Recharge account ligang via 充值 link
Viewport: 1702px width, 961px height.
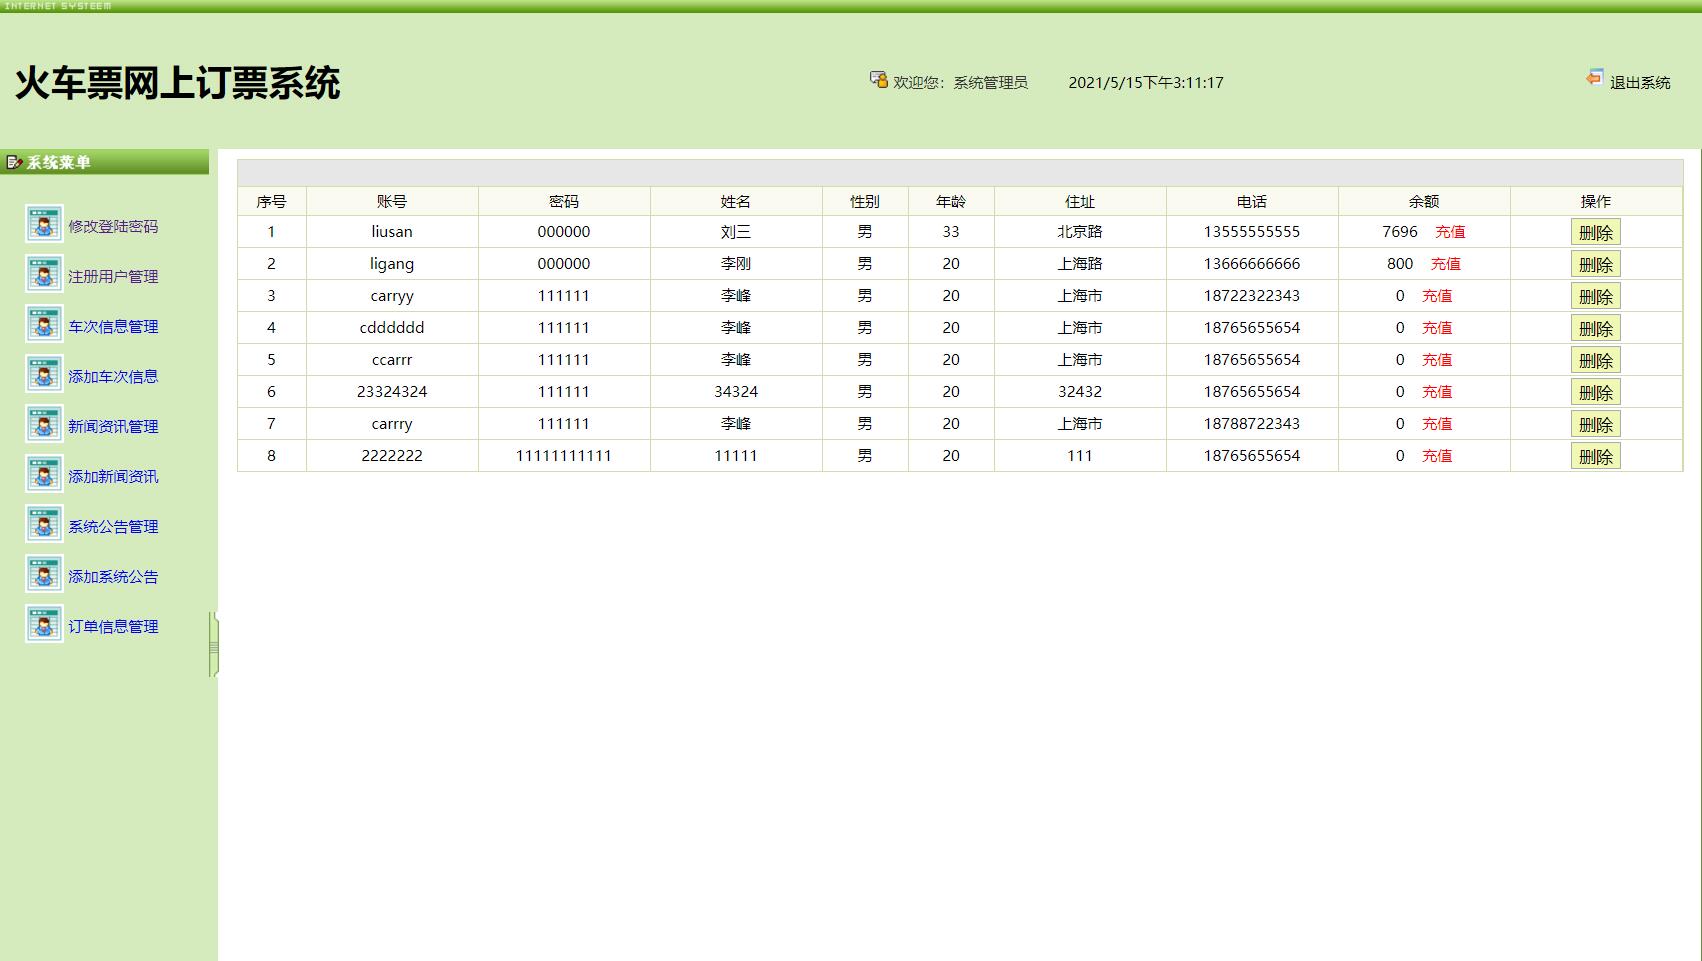[x=1445, y=264]
